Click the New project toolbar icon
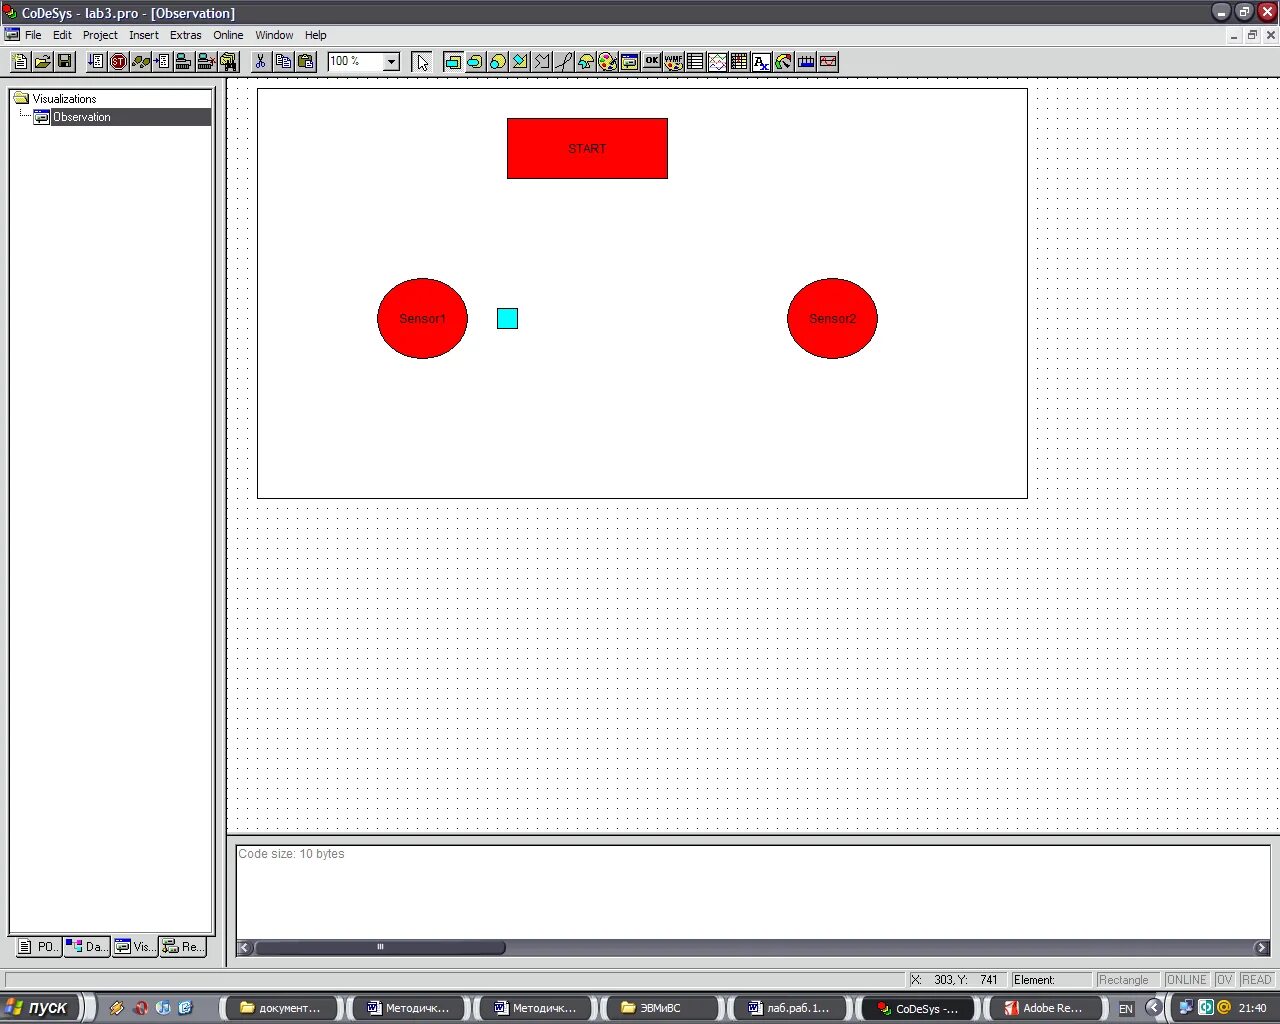The height and width of the screenshot is (1024, 1280). pos(20,62)
